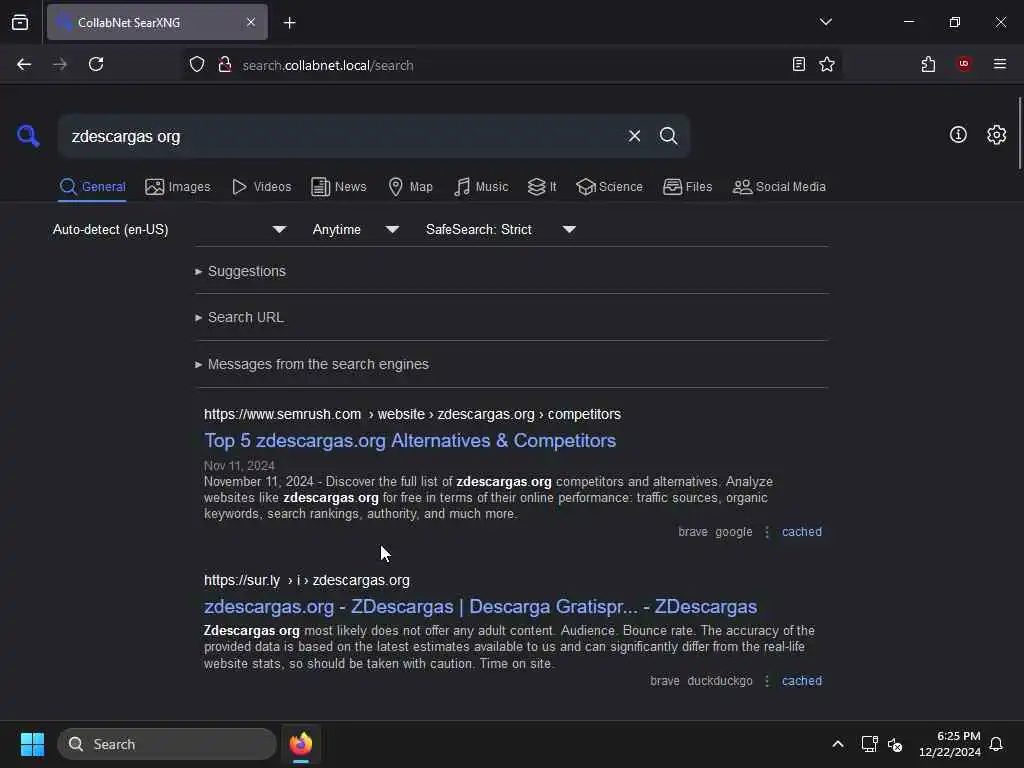Click the semrush.com result URL
This screenshot has height=768, width=1024.
(x=412, y=415)
